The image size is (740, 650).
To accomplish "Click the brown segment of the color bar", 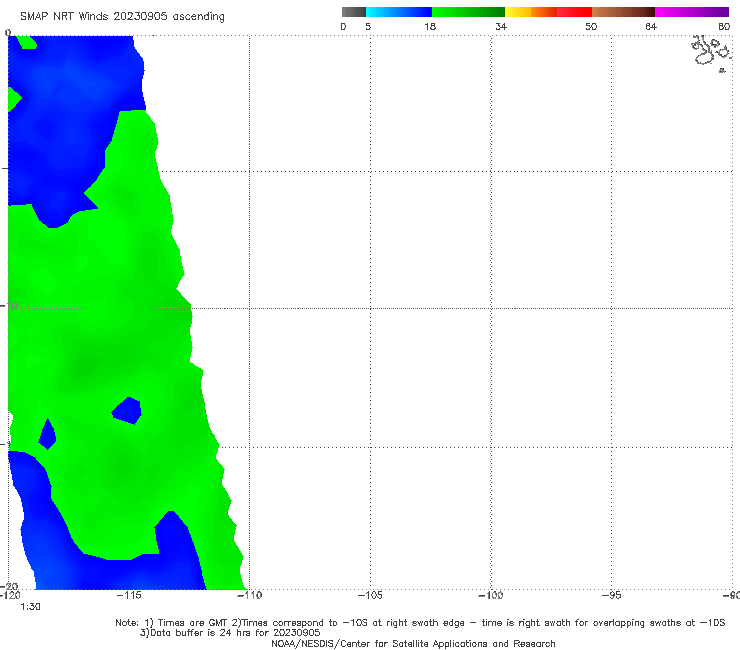I will (623, 12).
